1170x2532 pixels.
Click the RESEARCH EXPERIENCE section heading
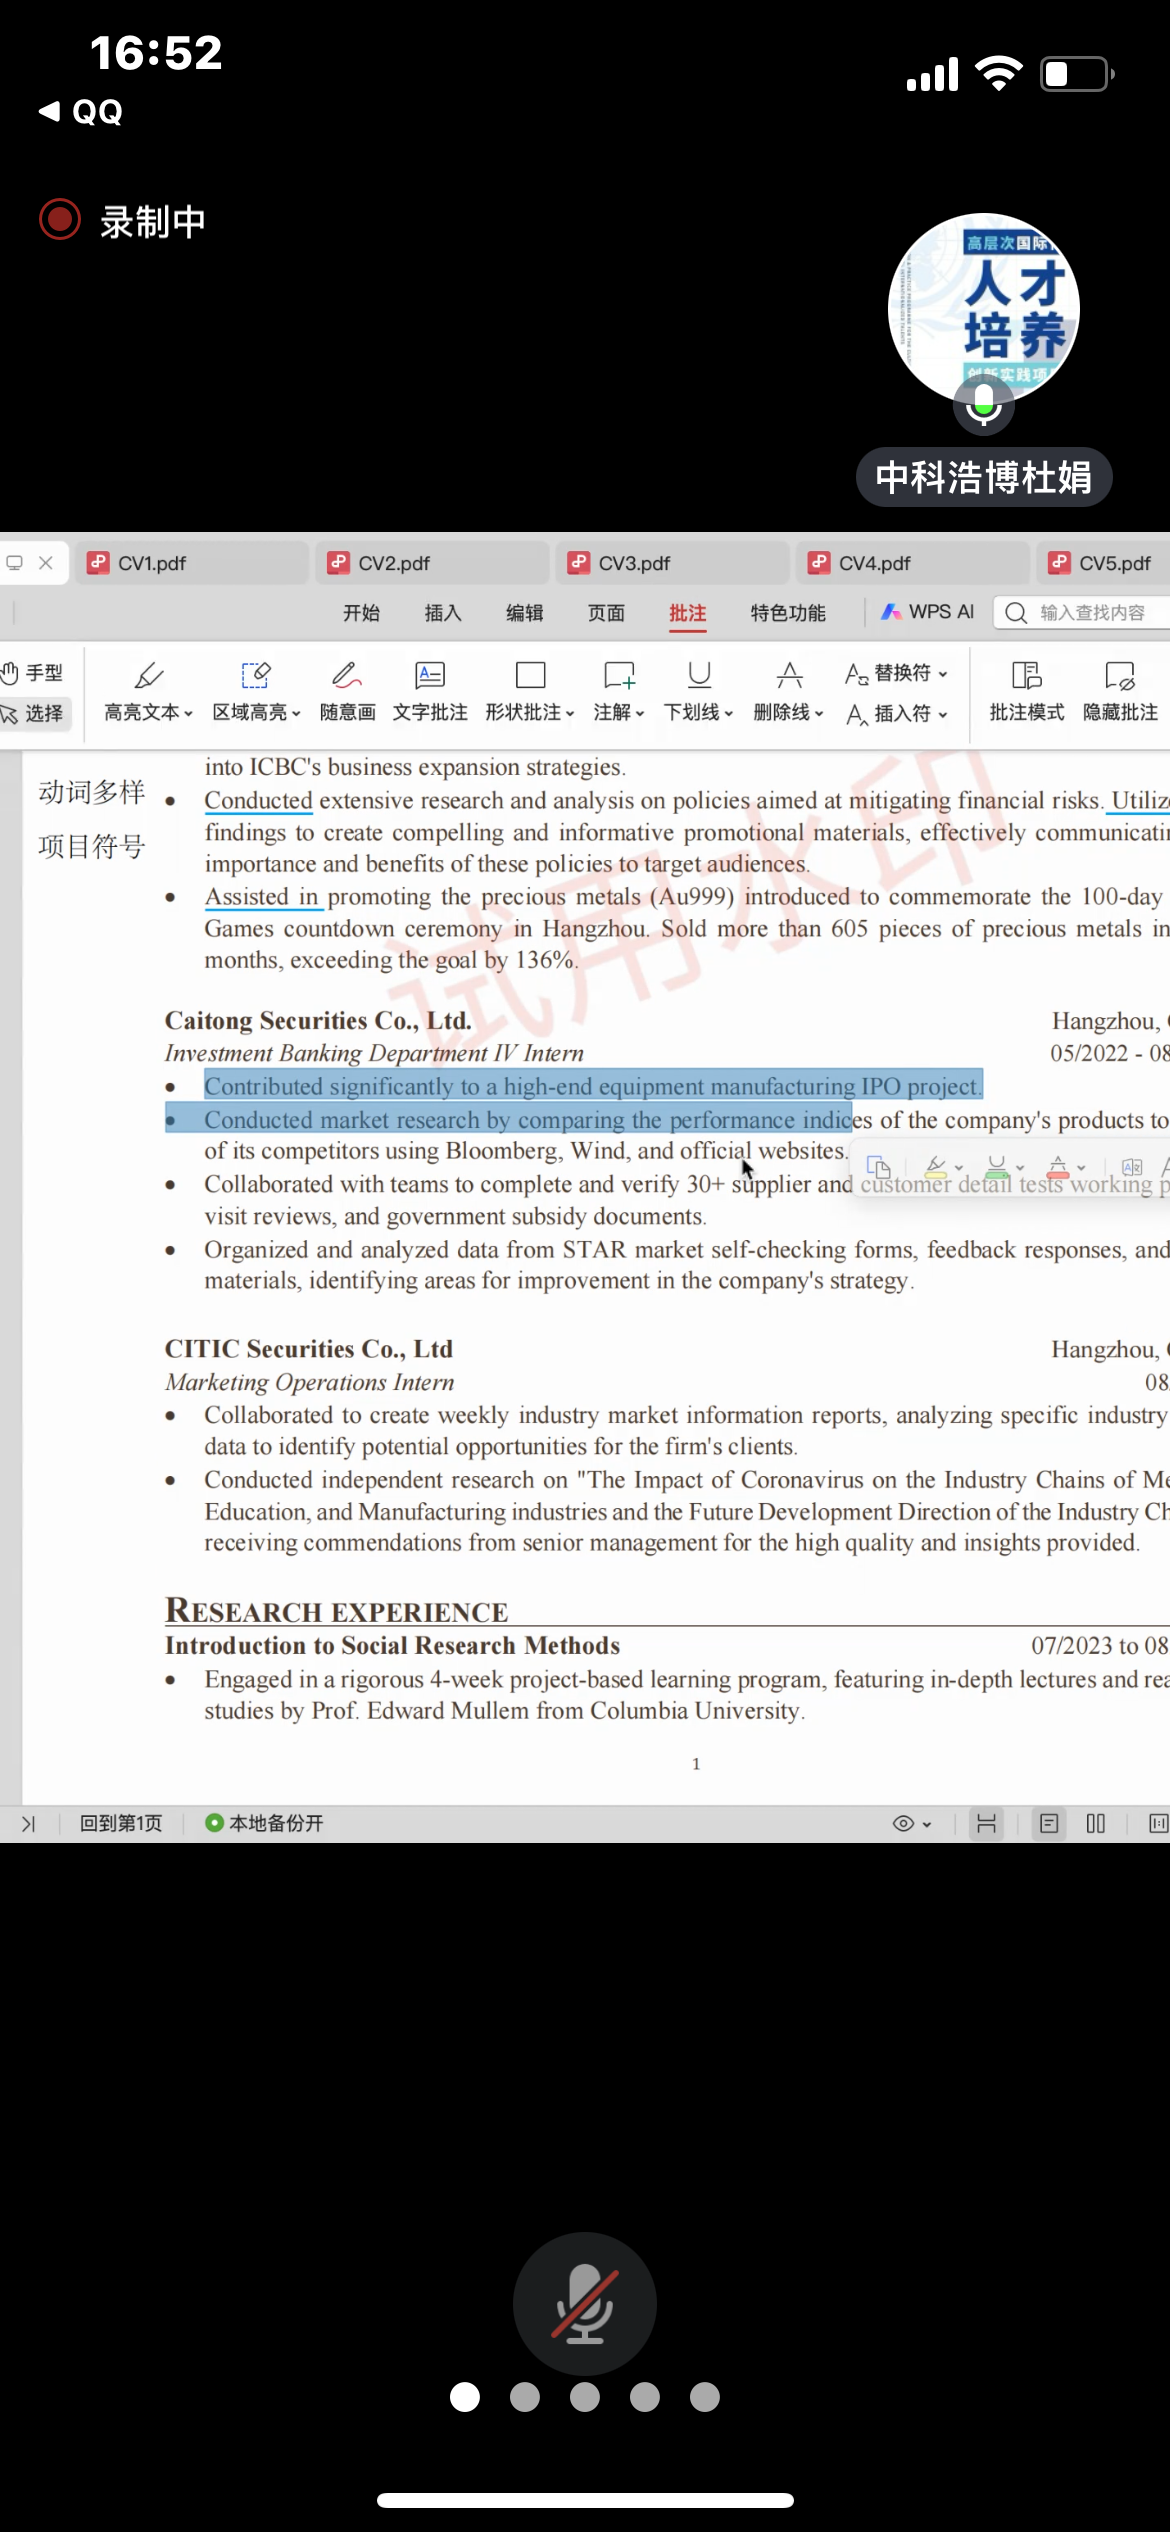click(x=337, y=1610)
